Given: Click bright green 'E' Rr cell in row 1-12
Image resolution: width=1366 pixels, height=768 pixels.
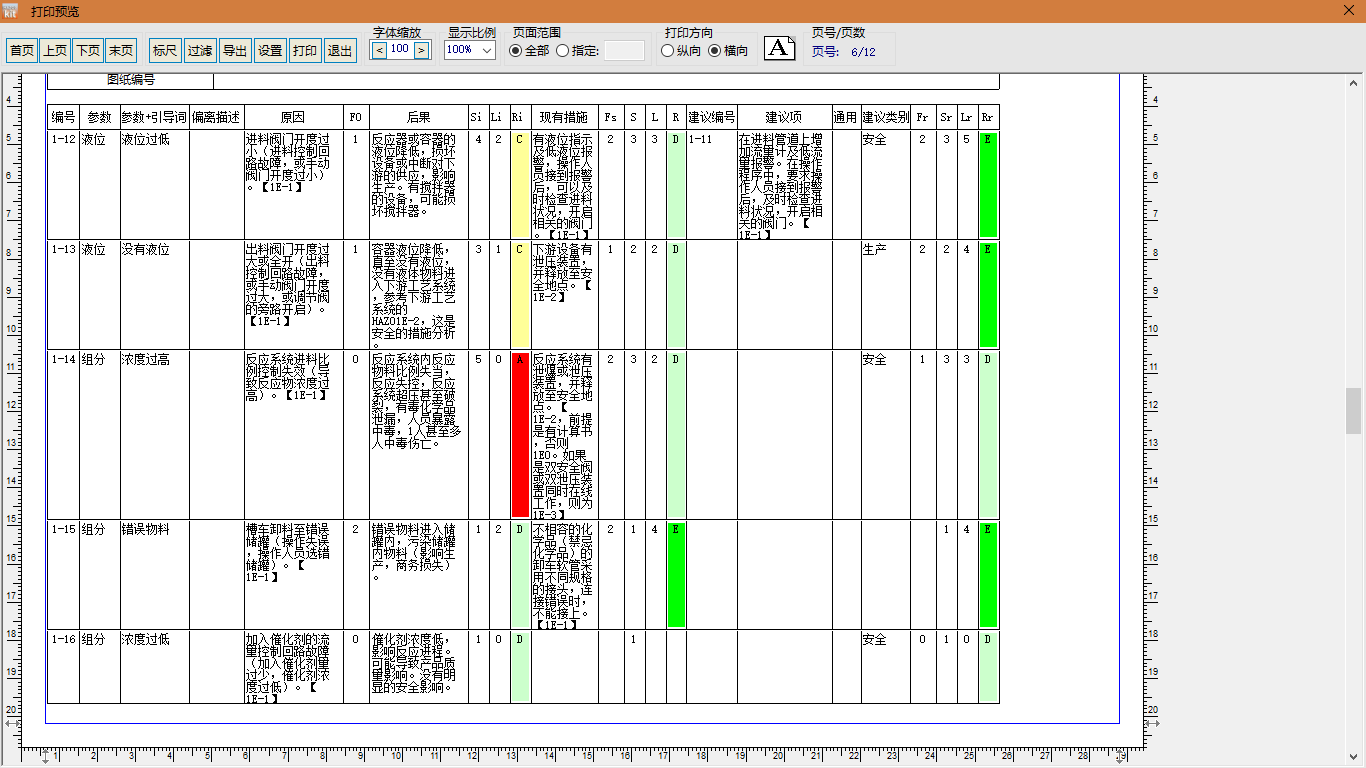Looking at the screenshot, I should (x=988, y=184).
